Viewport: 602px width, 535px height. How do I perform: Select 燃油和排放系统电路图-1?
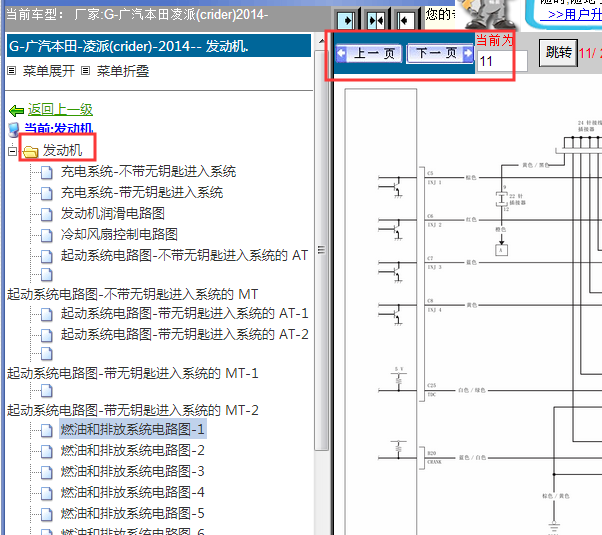pos(132,429)
